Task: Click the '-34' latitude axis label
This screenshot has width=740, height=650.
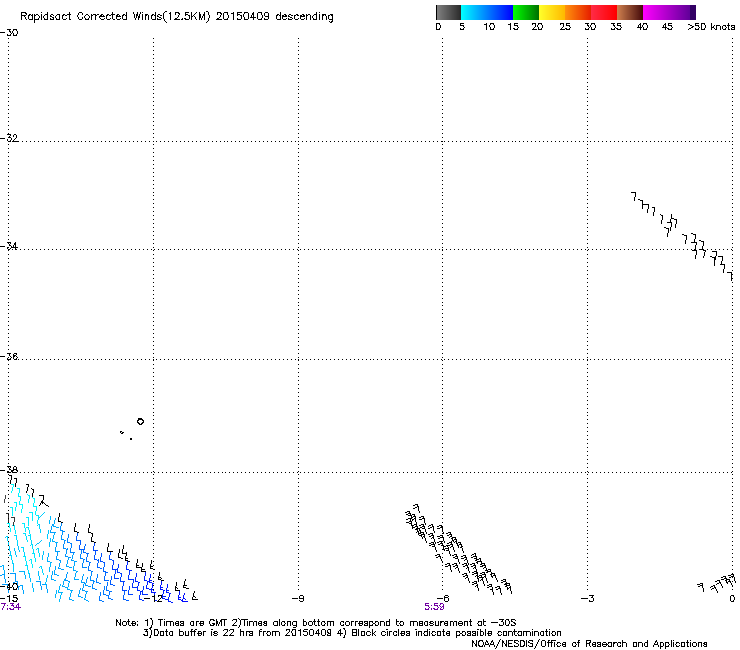Action: pyautogui.click(x=9, y=246)
